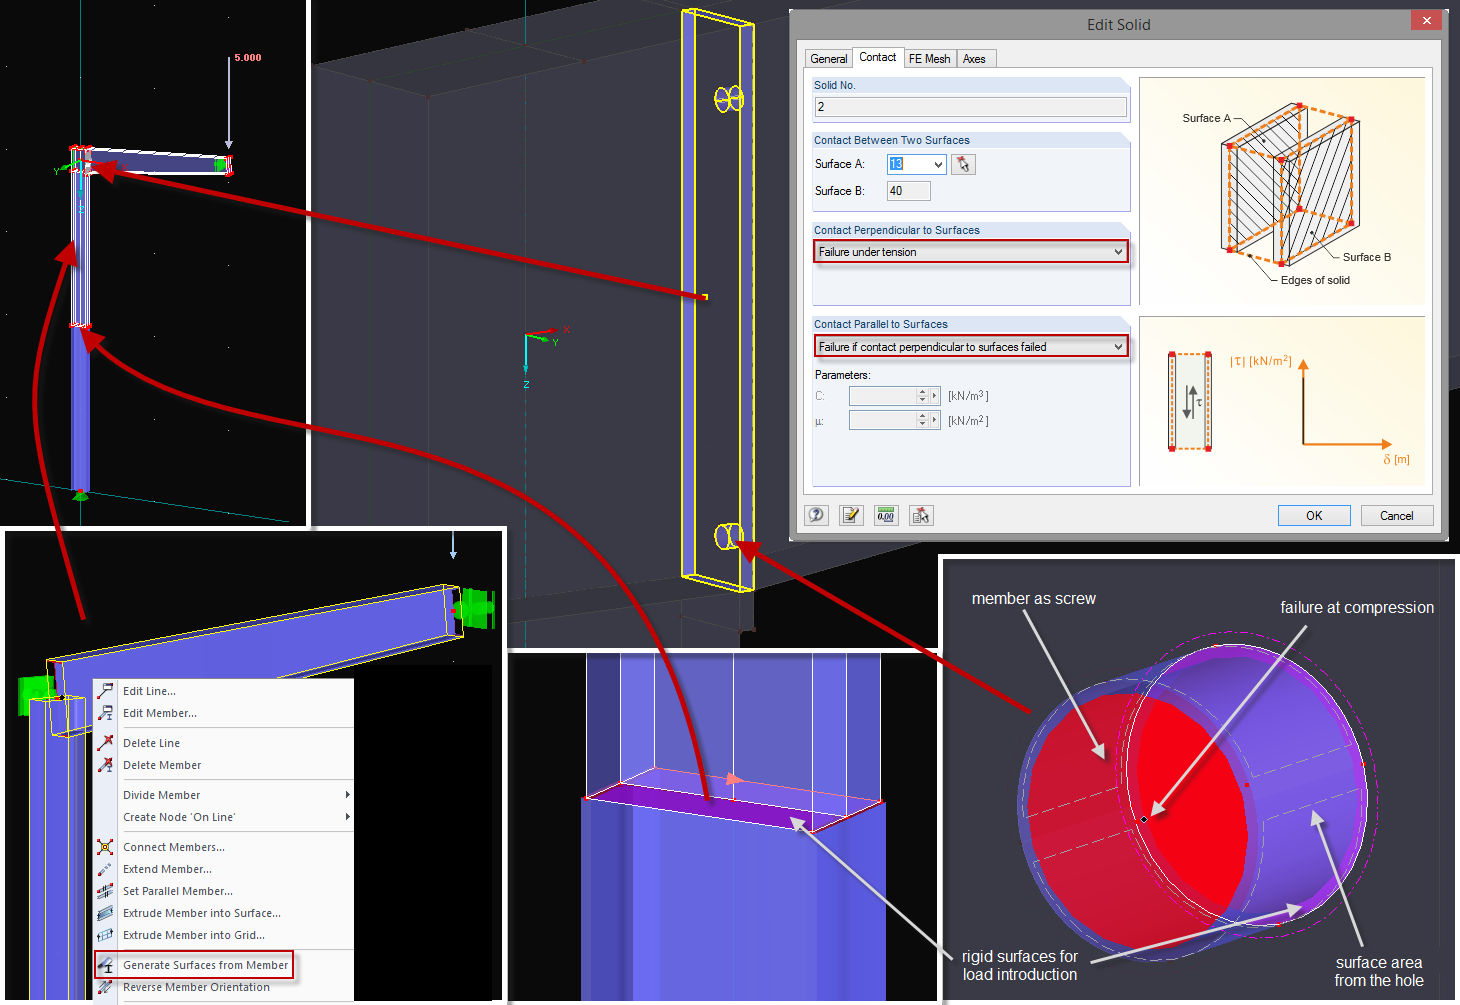Click the Edit Member icon in the context menu
The width and height of the screenshot is (1460, 1005).
pos(105,712)
